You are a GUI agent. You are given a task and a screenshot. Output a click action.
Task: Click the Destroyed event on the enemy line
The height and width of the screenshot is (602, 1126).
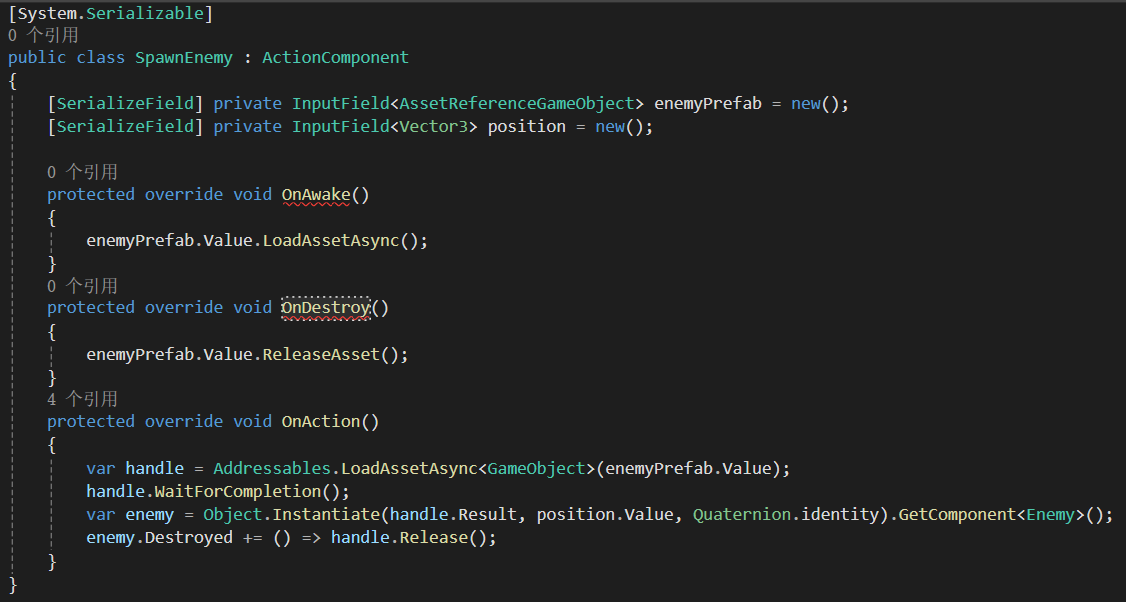pos(193,538)
